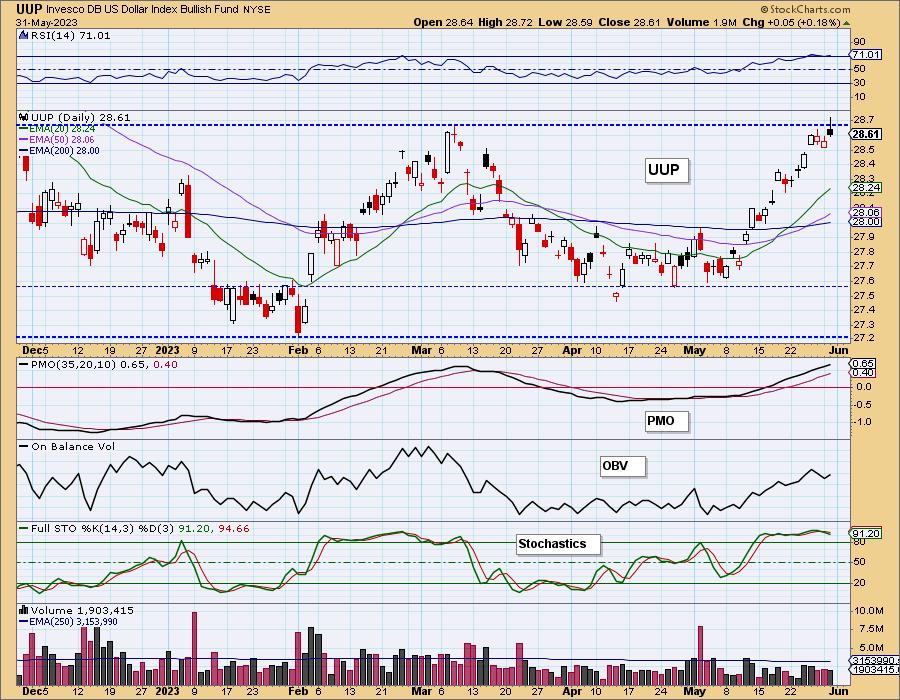The height and width of the screenshot is (700, 900).
Task: Click the Chg +0.05 (+0.18%) header value
Action: (x=791, y=22)
